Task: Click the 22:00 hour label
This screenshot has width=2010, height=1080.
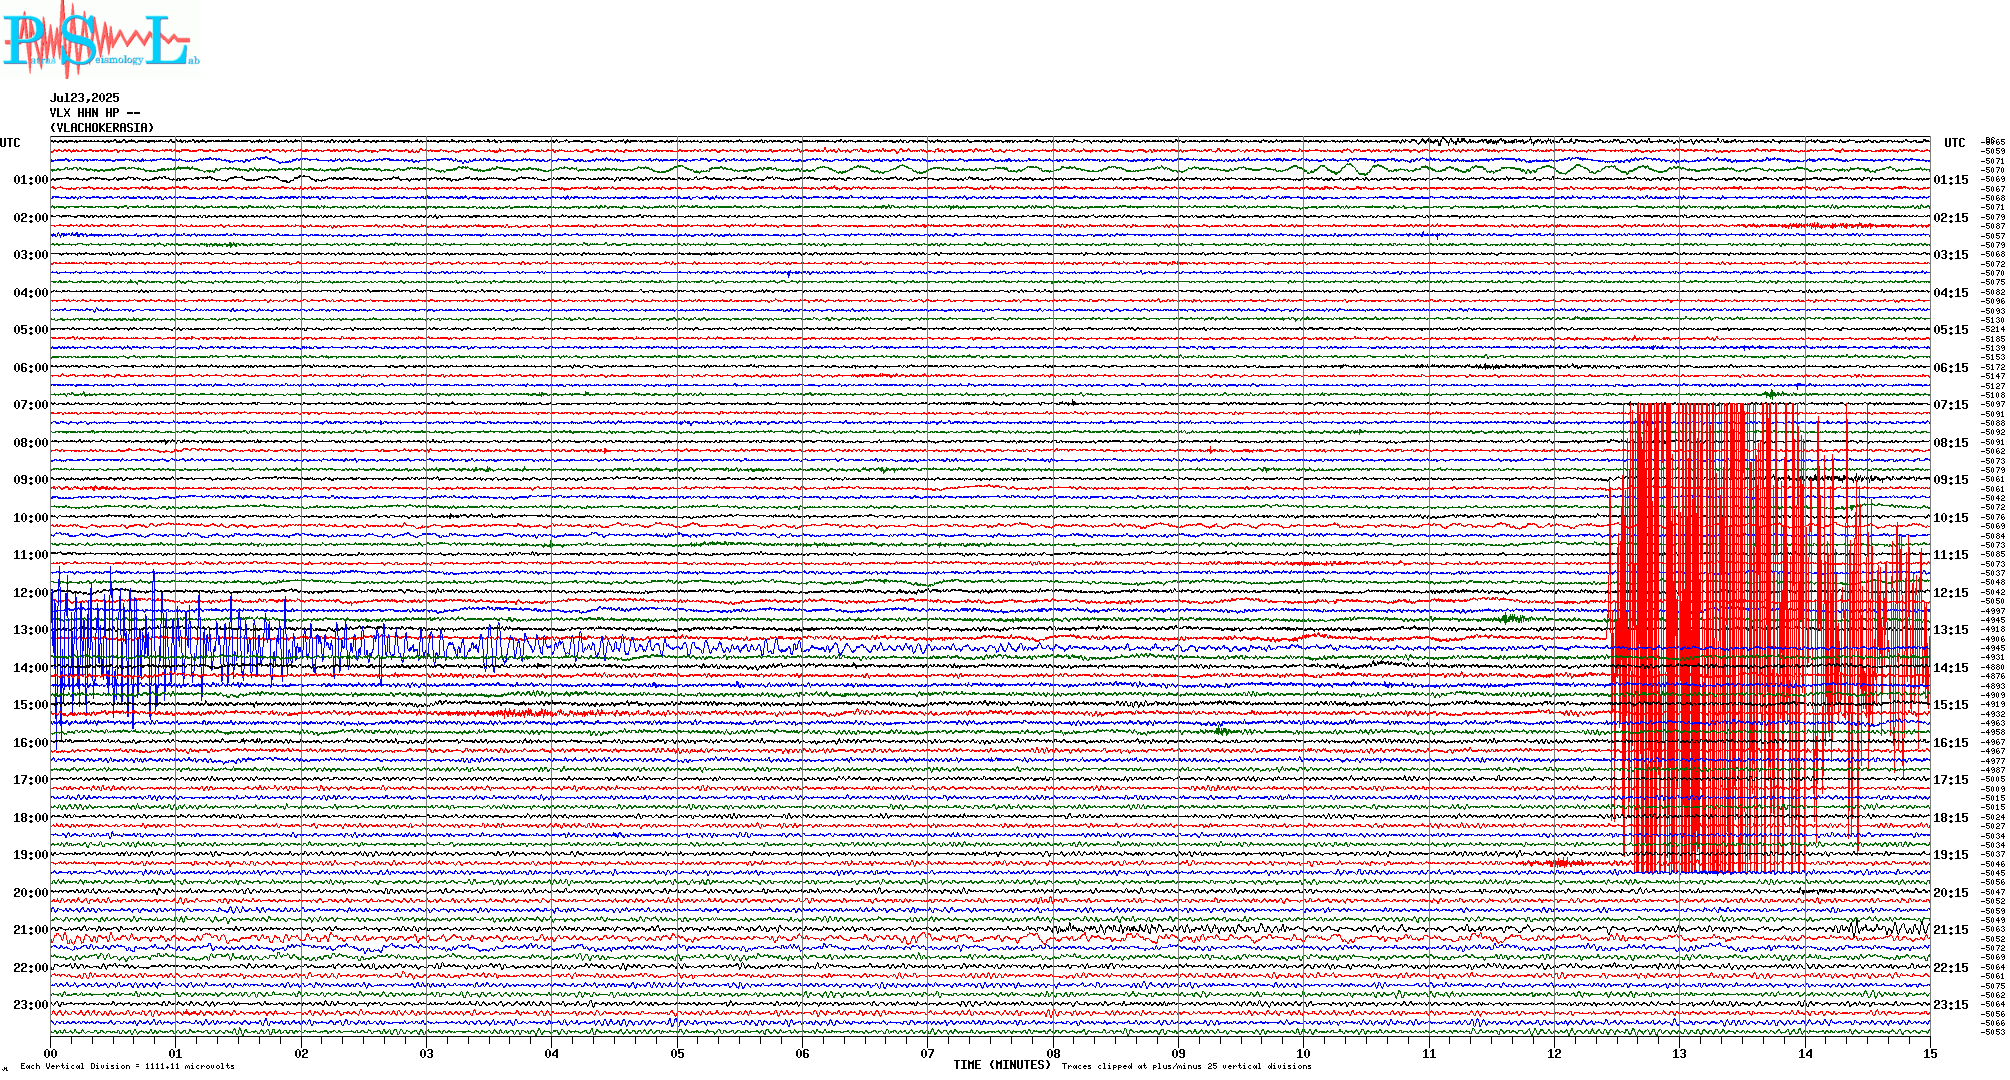Action: (x=31, y=968)
